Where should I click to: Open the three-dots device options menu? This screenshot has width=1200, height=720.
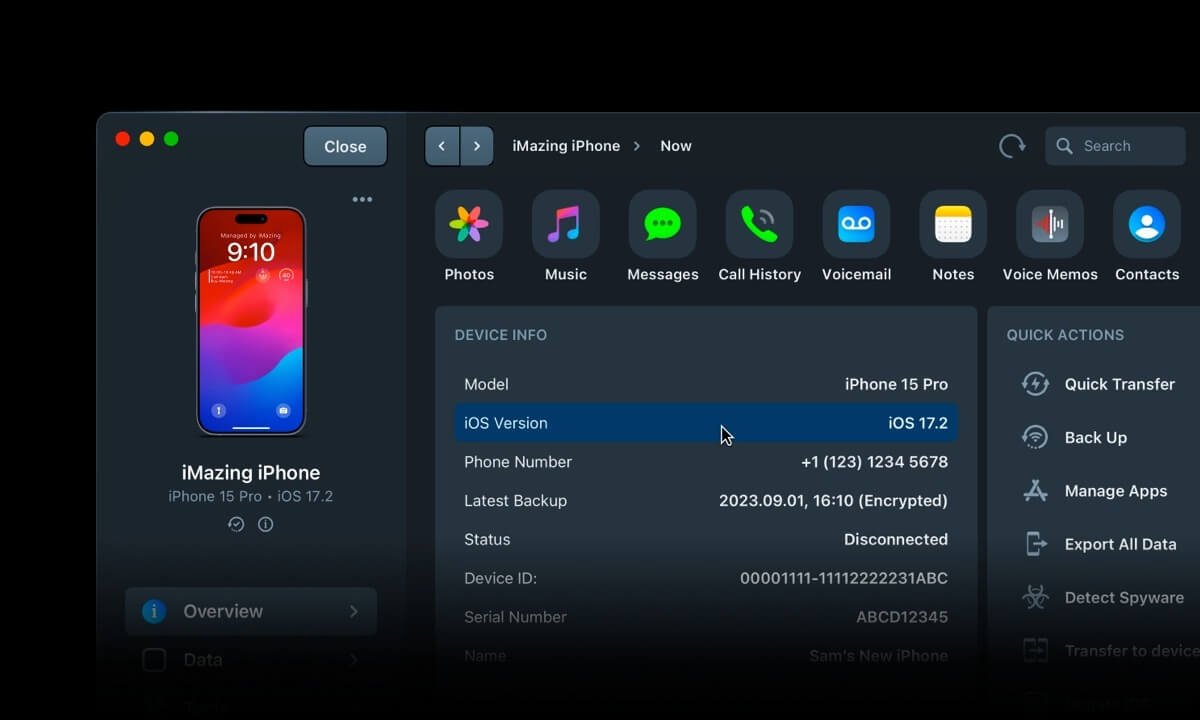pos(362,199)
